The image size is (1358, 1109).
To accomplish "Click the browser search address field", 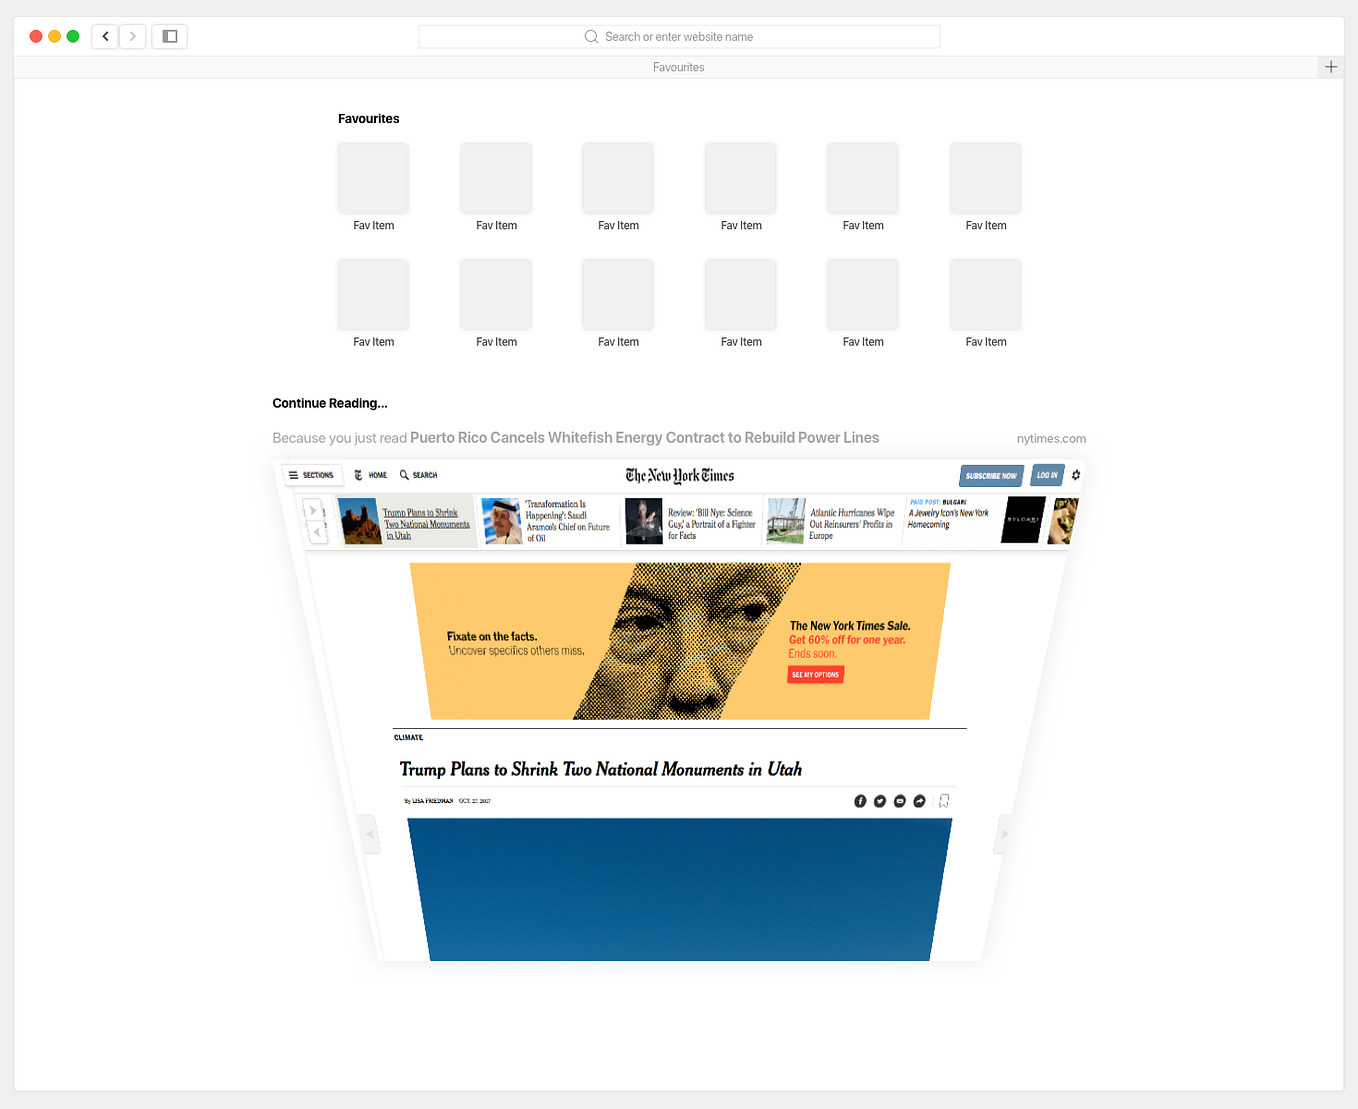I will point(678,36).
